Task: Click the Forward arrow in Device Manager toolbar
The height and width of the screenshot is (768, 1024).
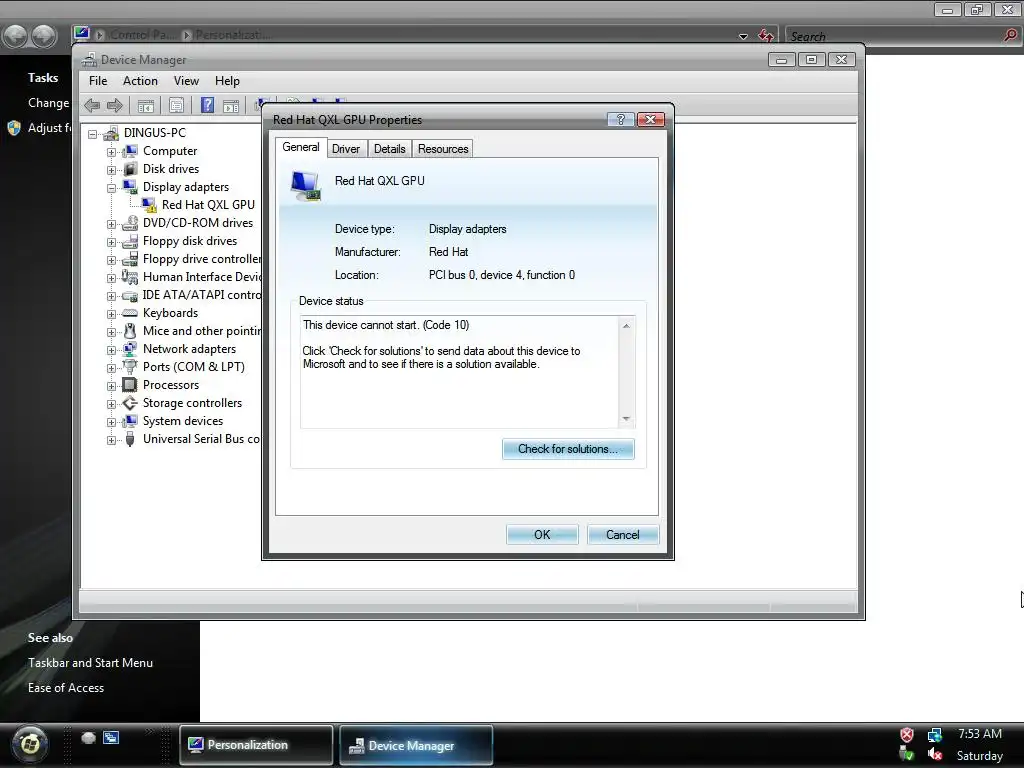Action: 115,105
